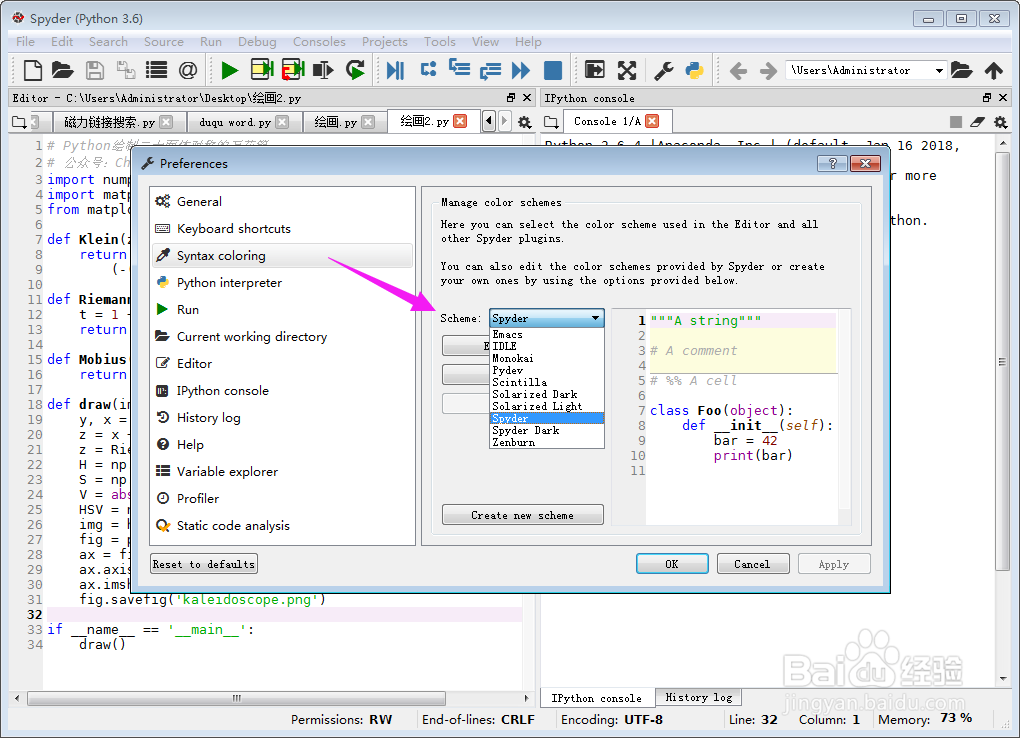Toggle fullscreen mode icon
Image resolution: width=1020 pixels, height=738 pixels.
(x=626, y=70)
